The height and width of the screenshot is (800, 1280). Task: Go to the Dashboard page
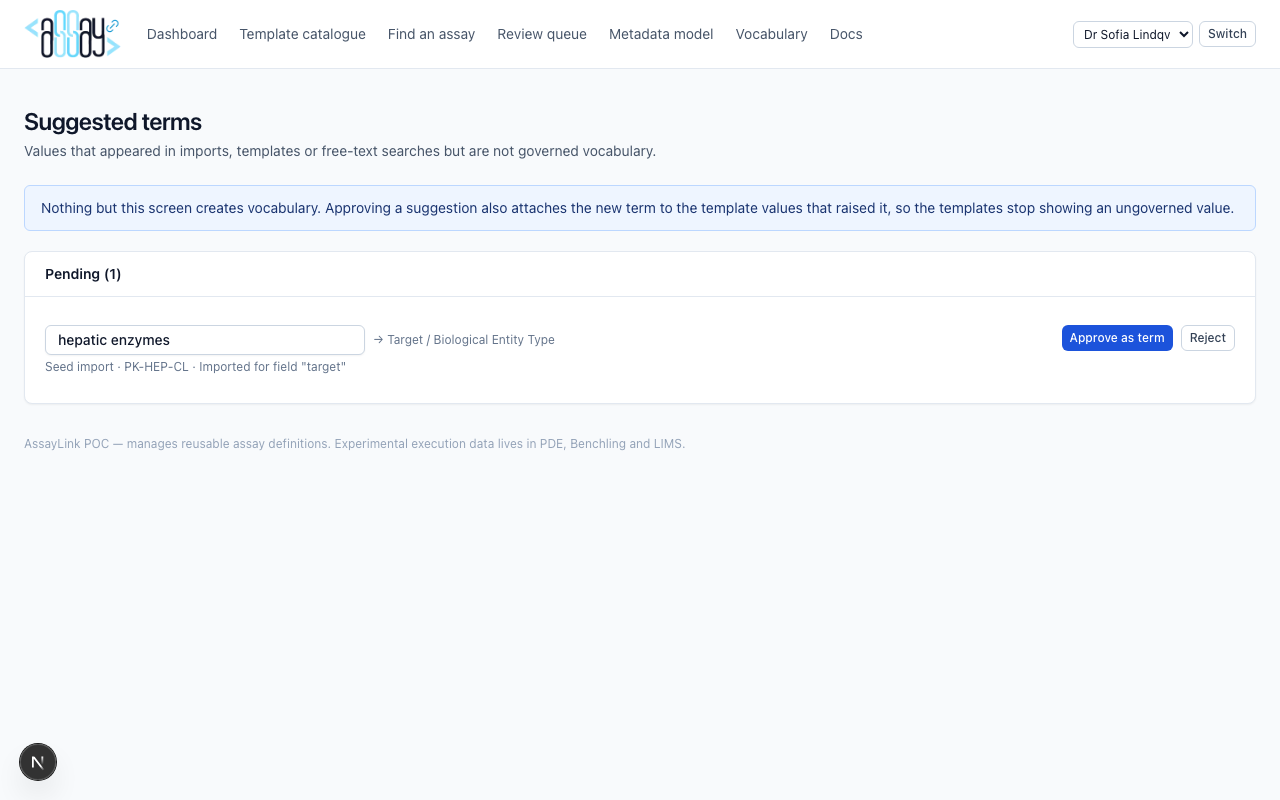tap(182, 34)
